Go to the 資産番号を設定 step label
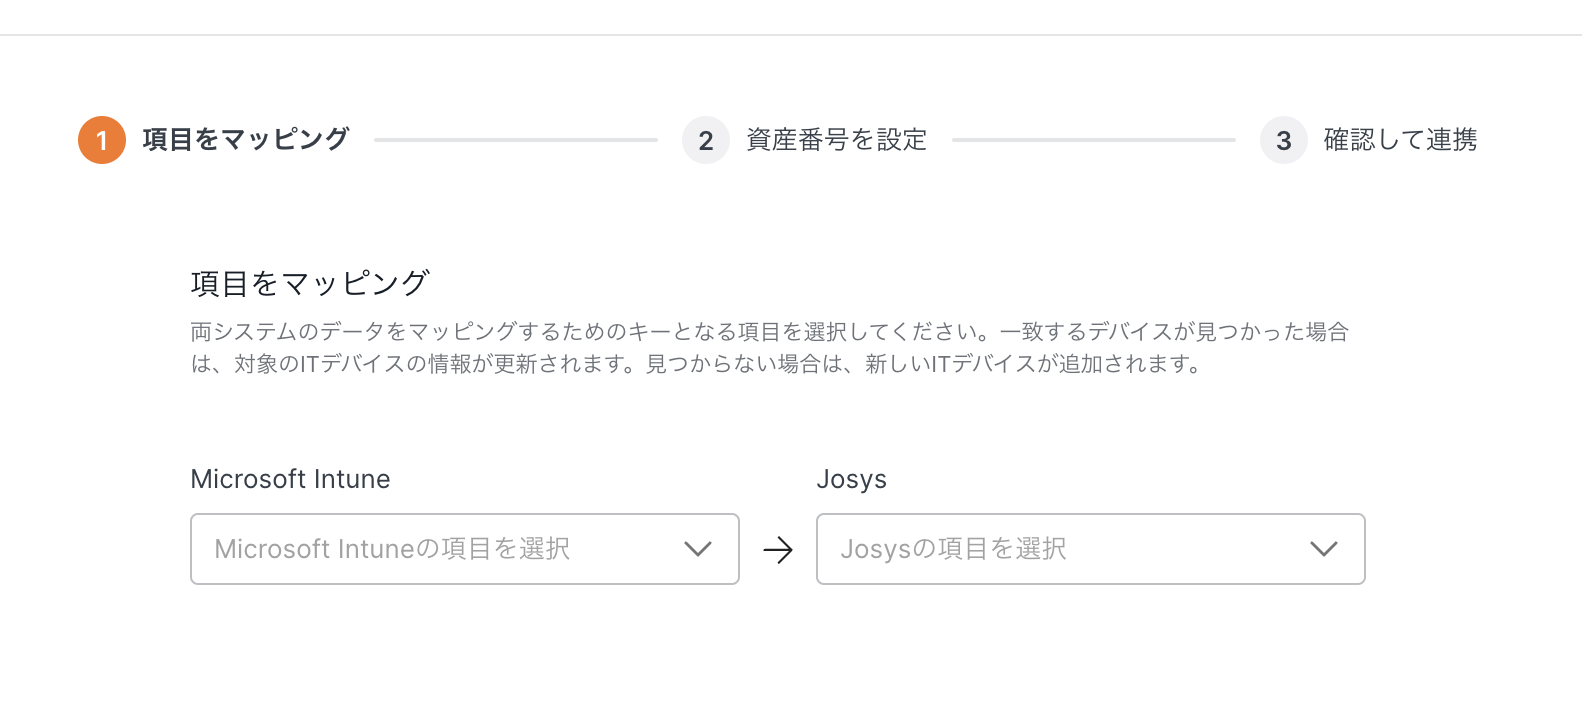This screenshot has width=1582, height=714. (x=837, y=140)
